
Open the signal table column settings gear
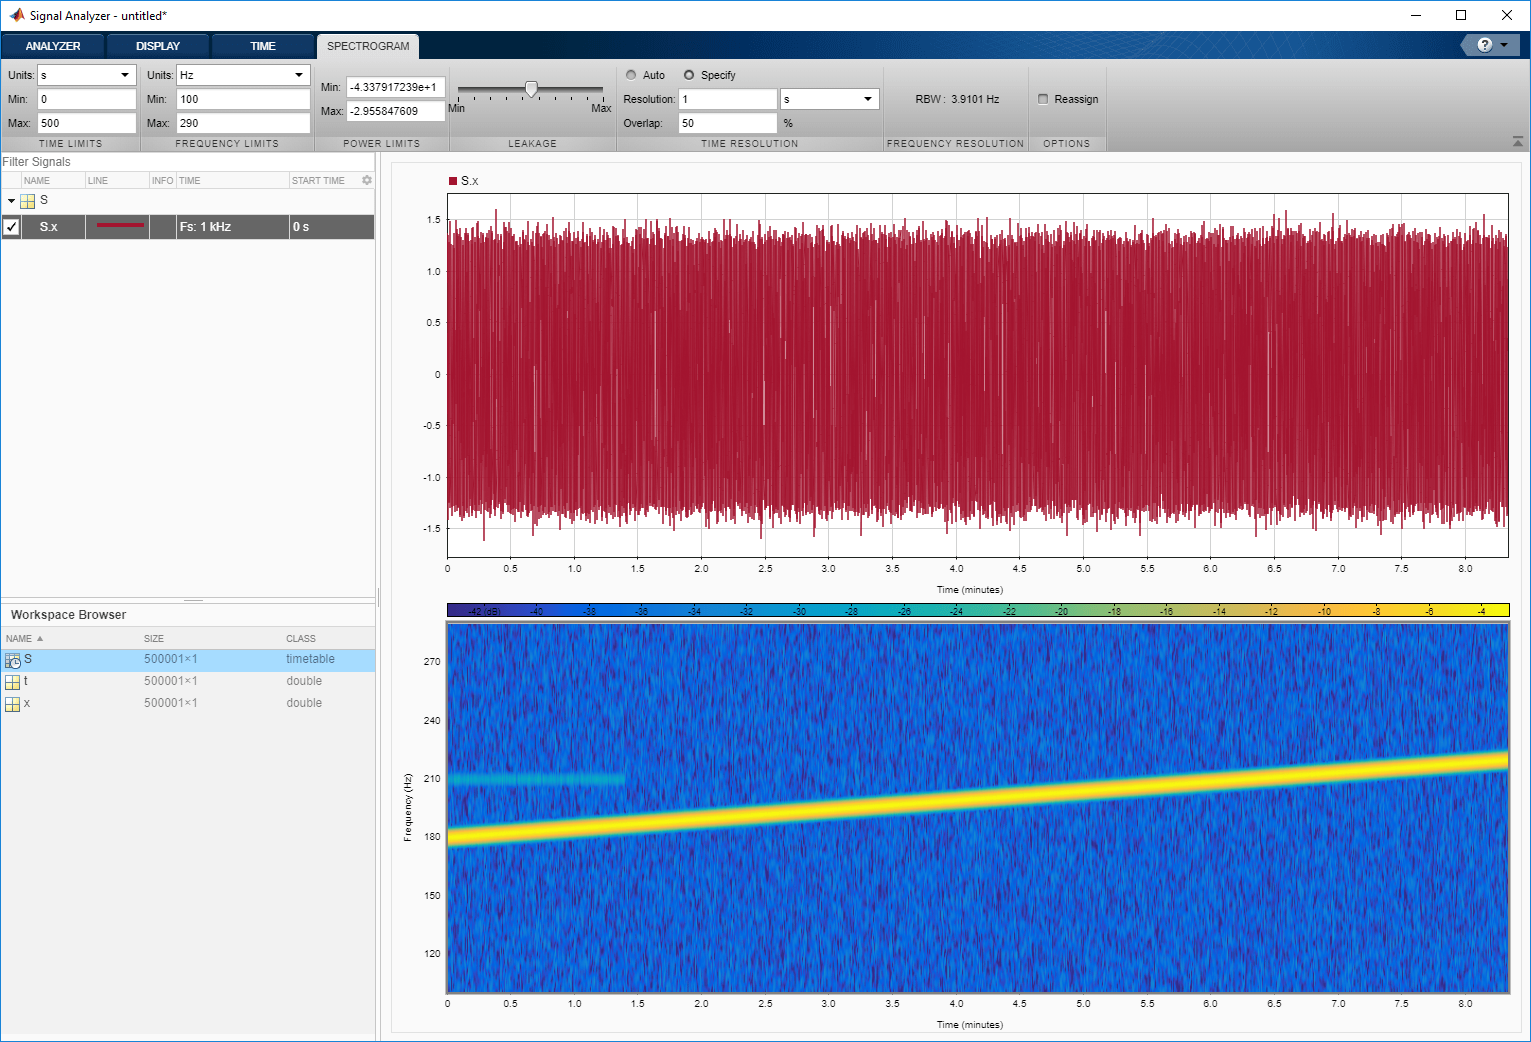[x=367, y=180]
